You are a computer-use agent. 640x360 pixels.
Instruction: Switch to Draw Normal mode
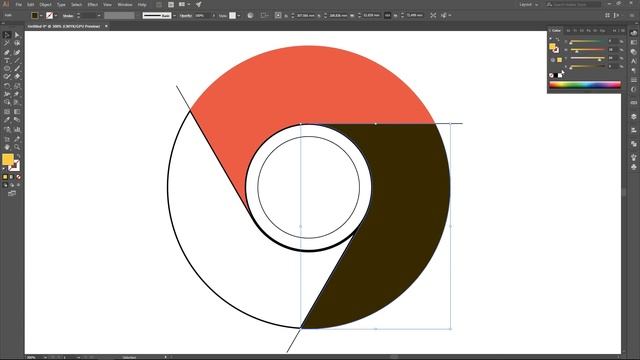click(5, 185)
